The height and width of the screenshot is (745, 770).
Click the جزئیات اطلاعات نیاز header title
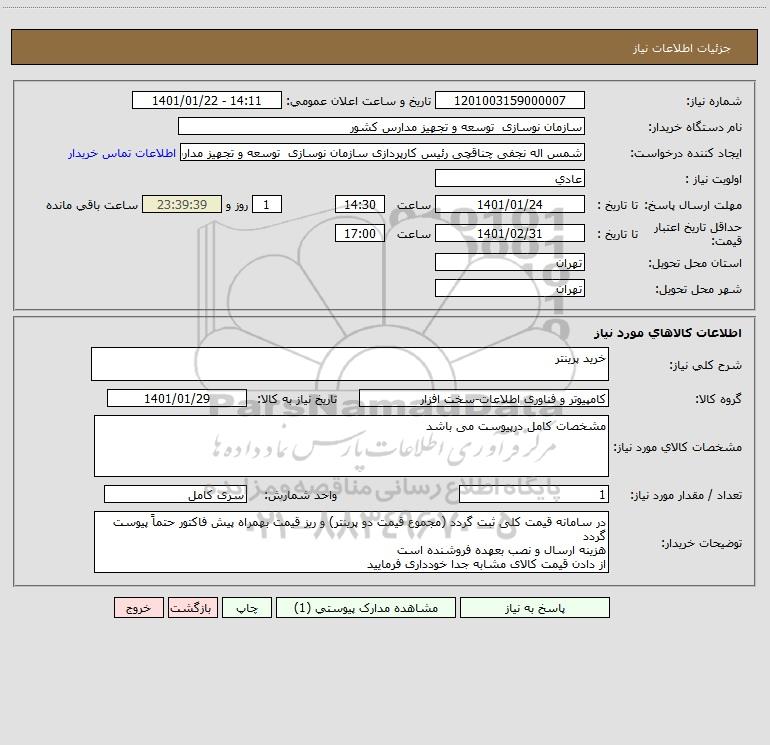pos(681,48)
